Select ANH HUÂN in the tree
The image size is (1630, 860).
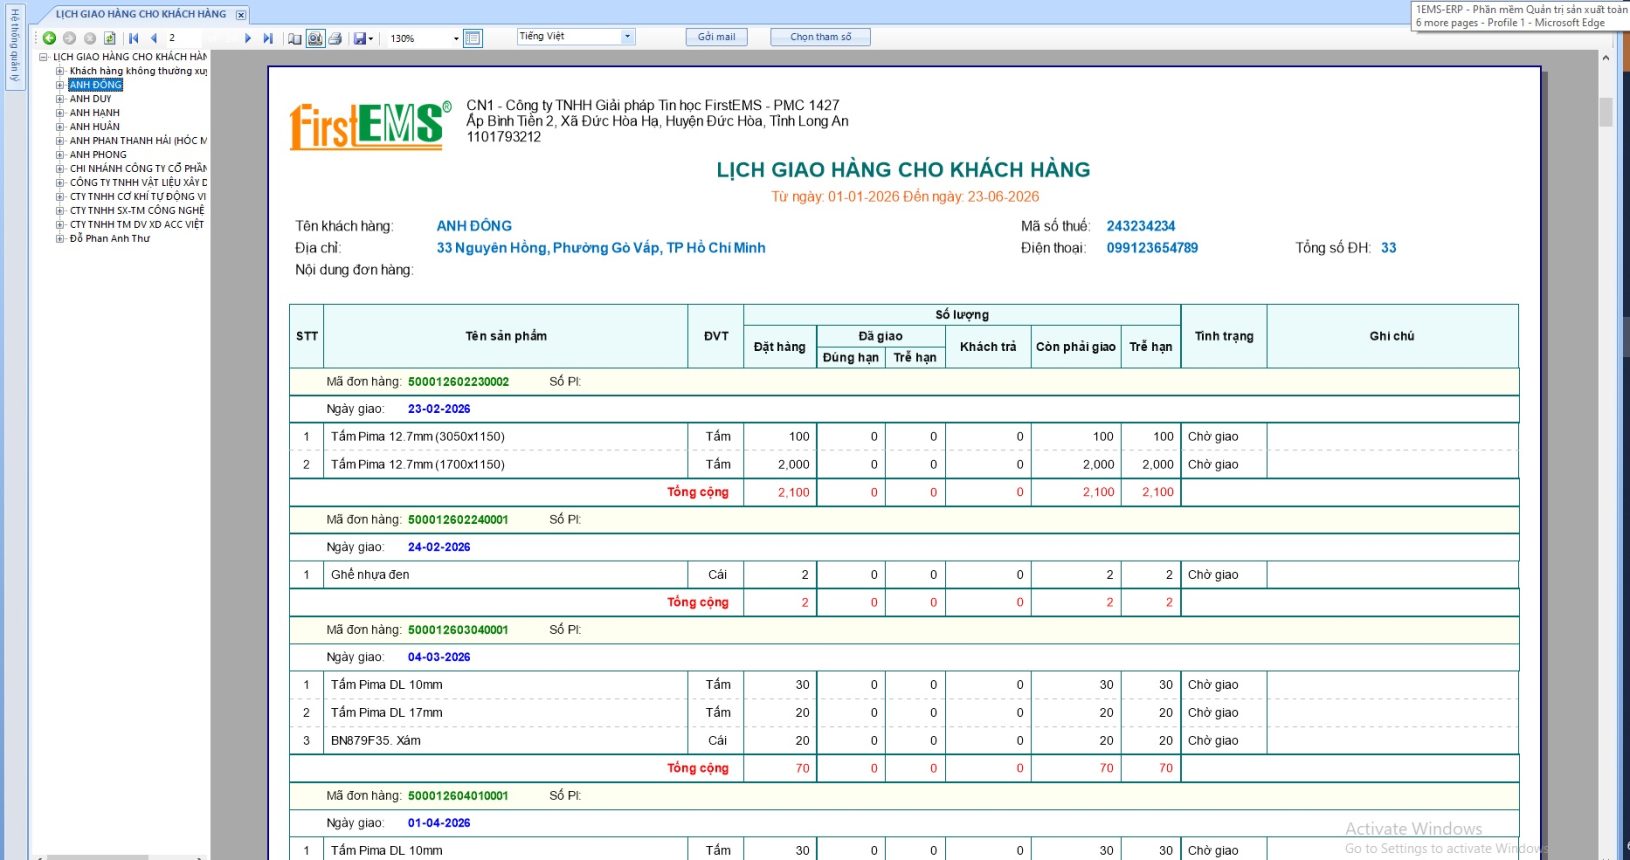click(95, 127)
